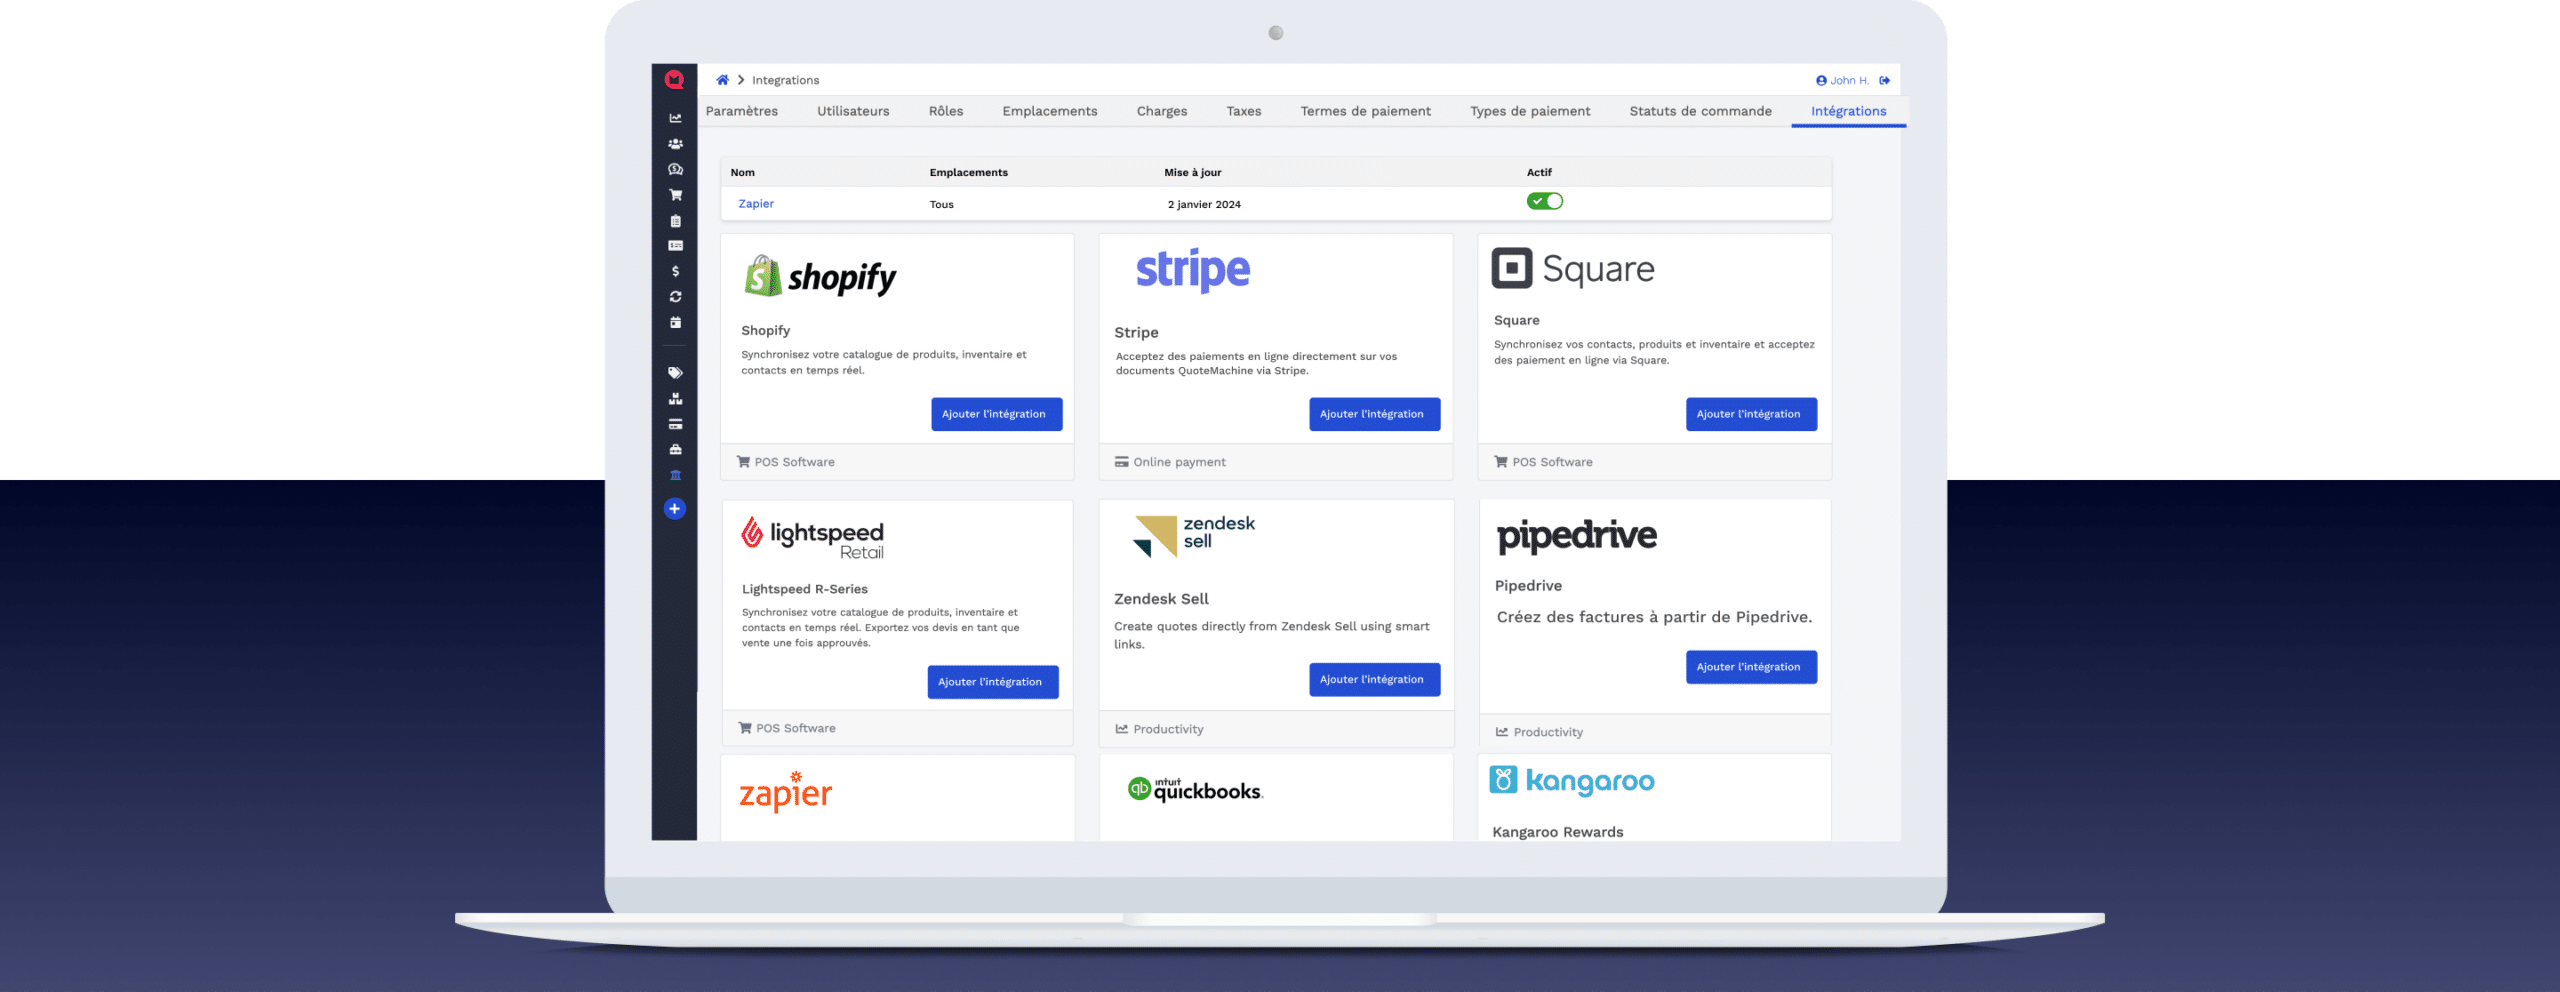Open the calendar icon in sidebar
This screenshot has width=2560, height=992.
pos(675,322)
